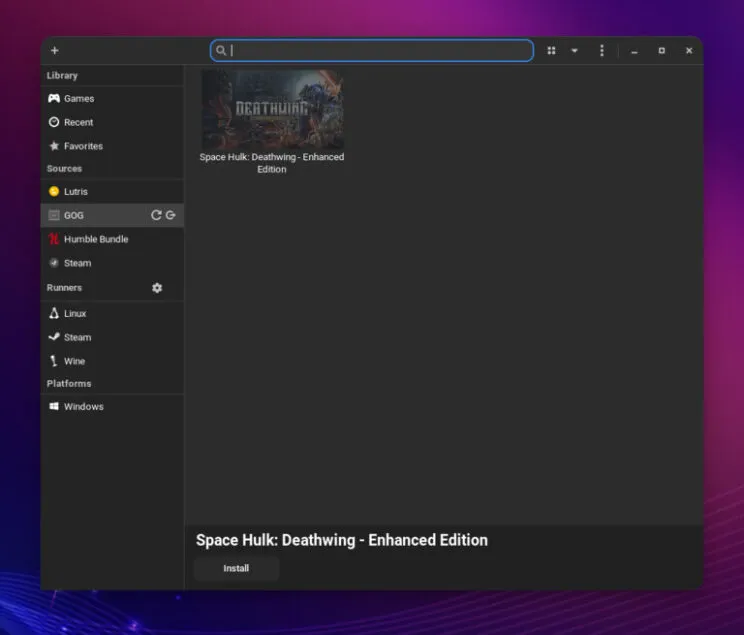Screen dimensions: 744x635
Task: Close the Lutris window
Action: pos(689,50)
